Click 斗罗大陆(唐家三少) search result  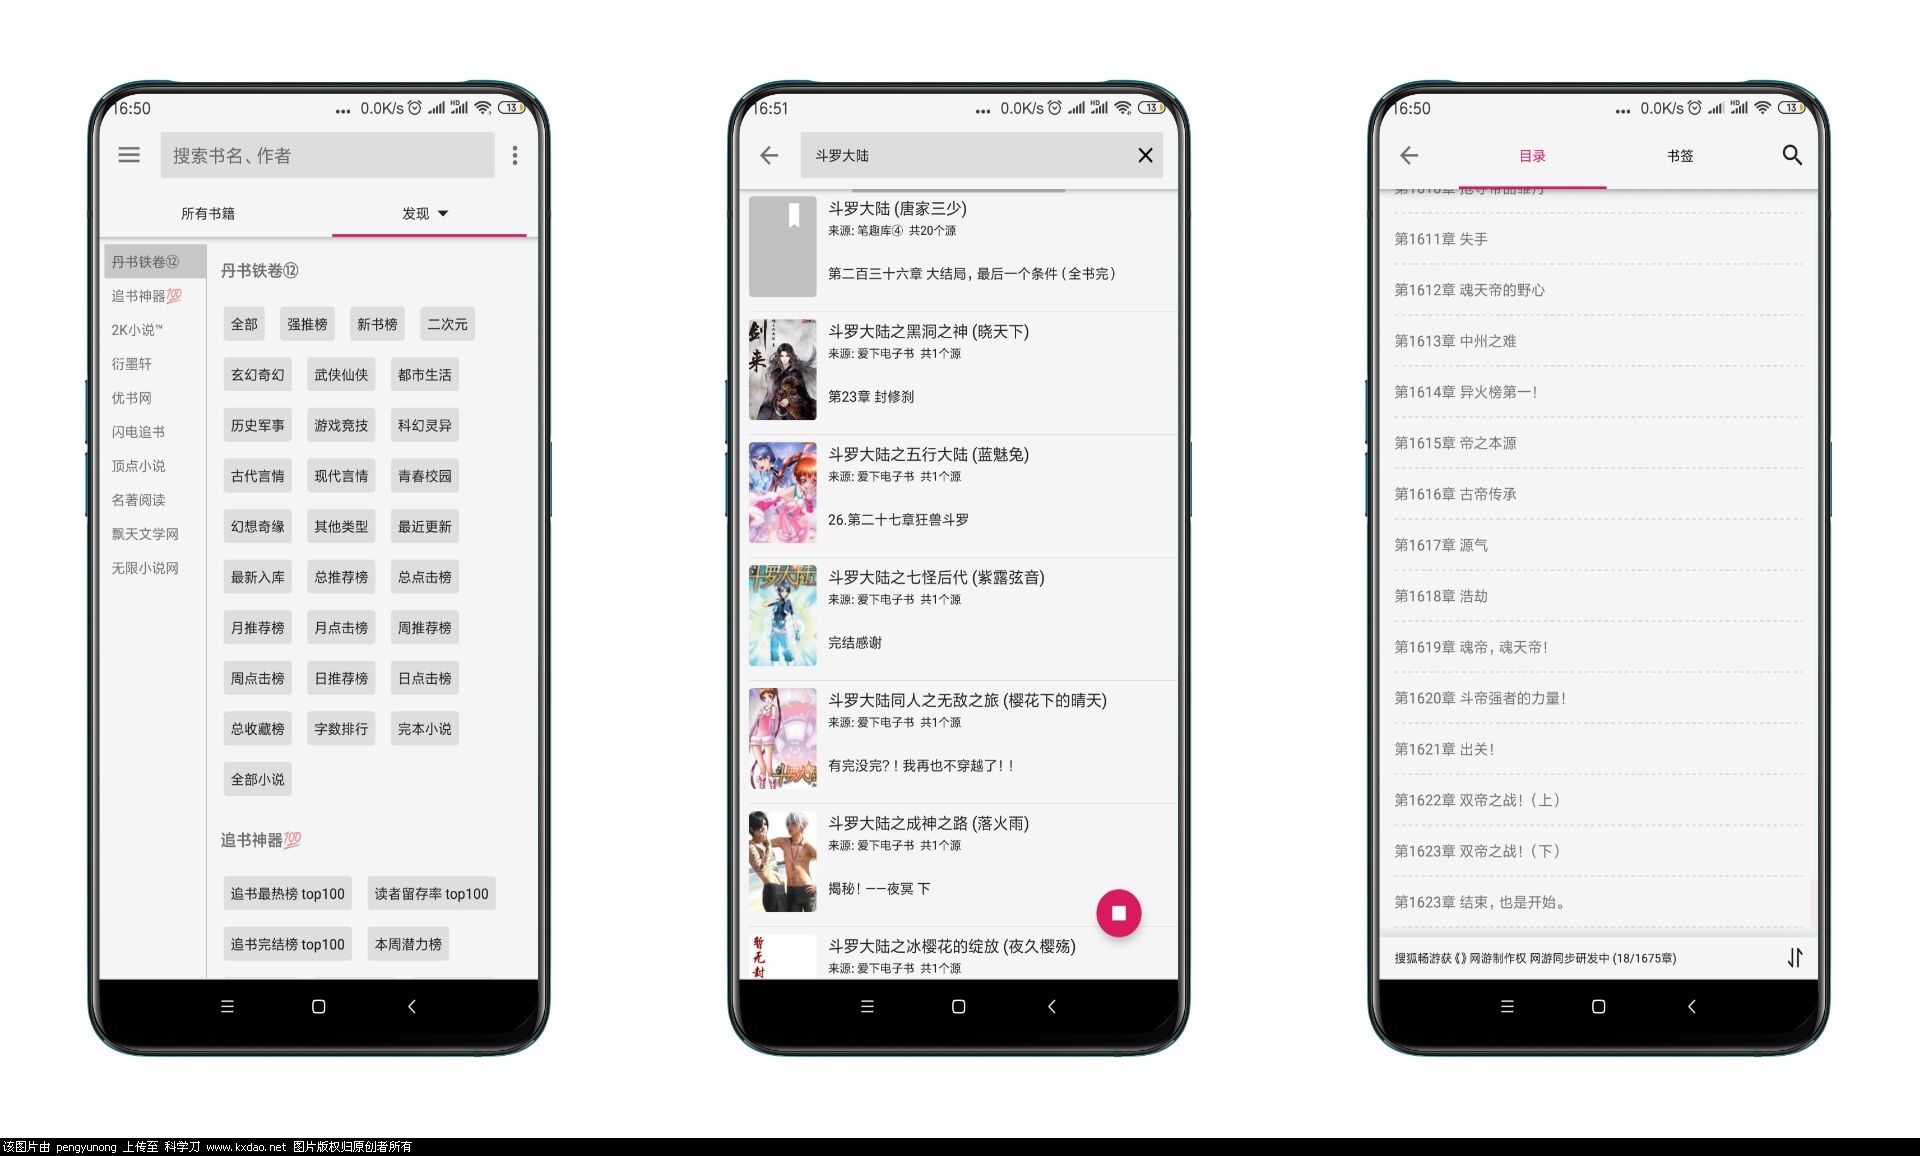960,247
